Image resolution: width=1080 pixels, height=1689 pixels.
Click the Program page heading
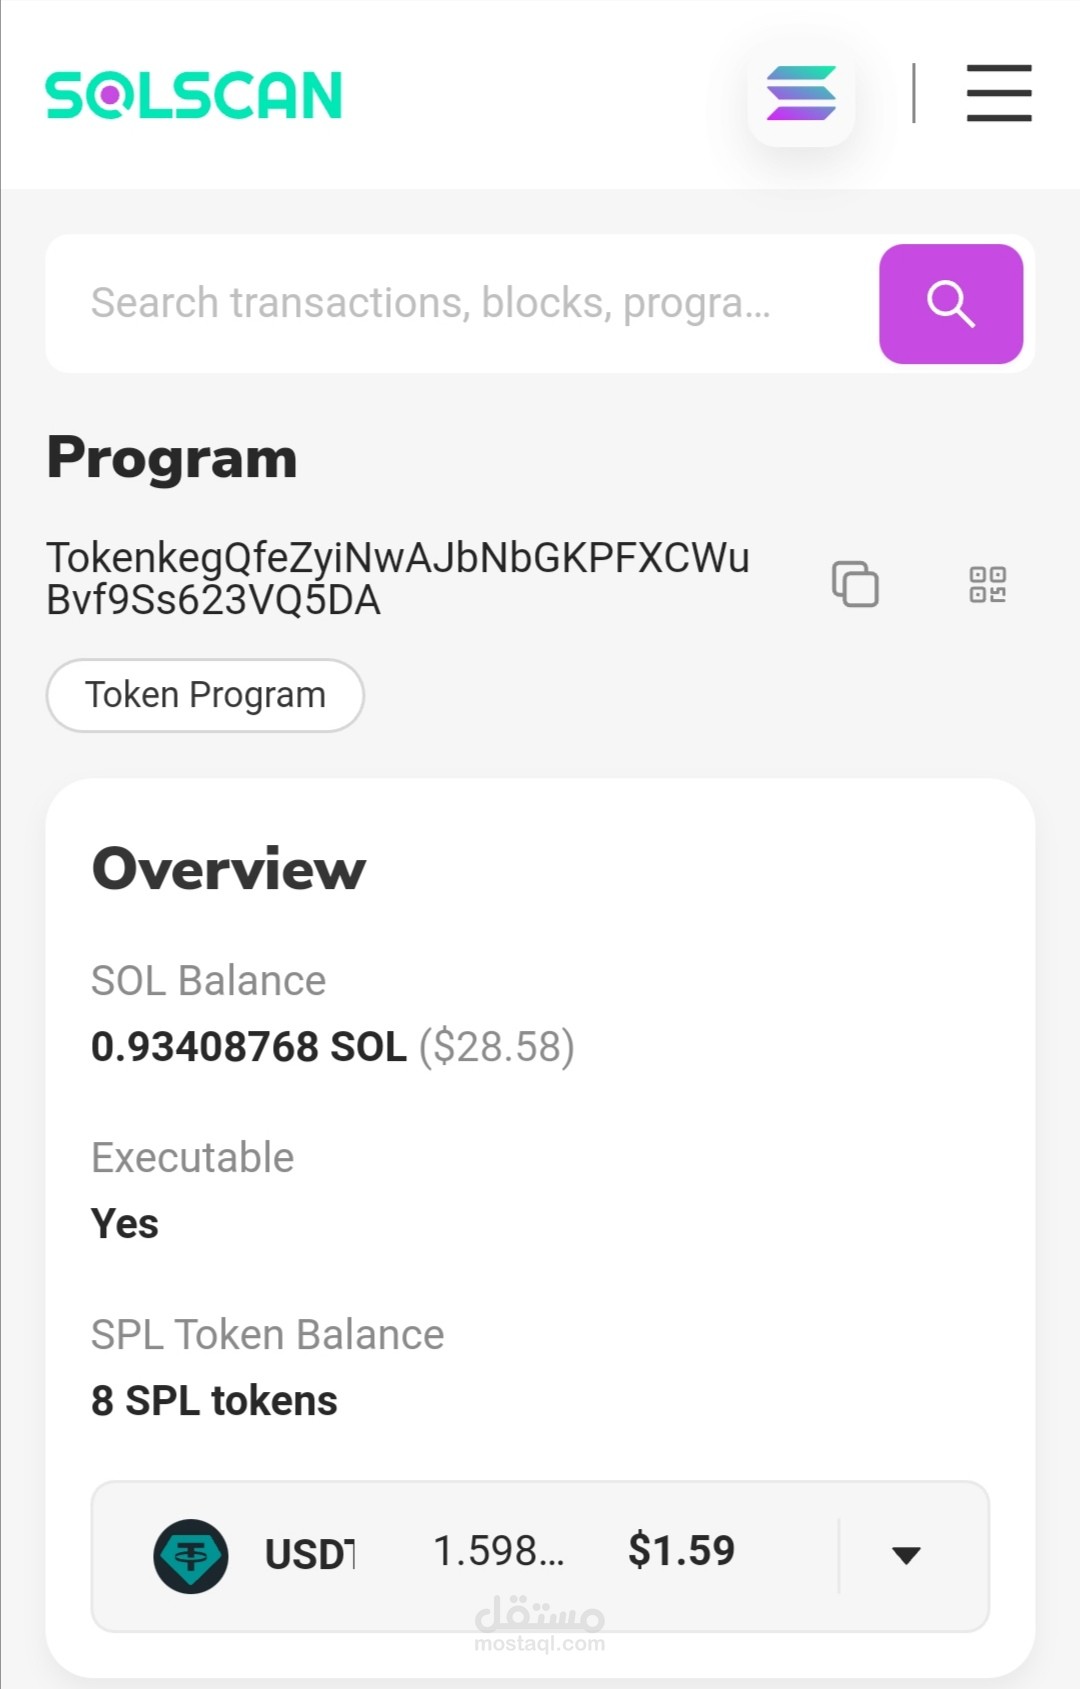(172, 458)
